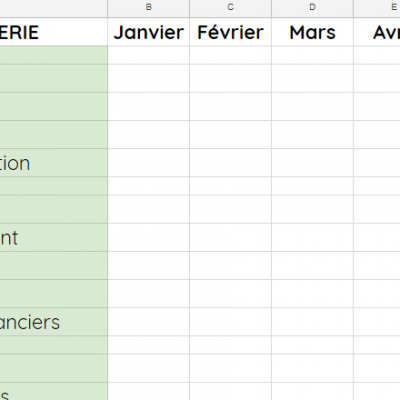Select the empty cell directly below Janvier

[x=149, y=55]
